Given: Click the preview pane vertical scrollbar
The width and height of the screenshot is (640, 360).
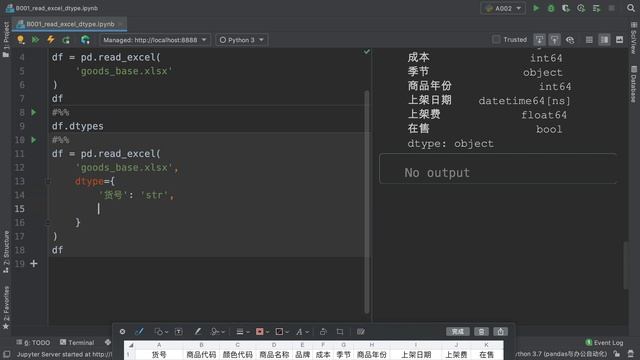Looking at the screenshot, I should (x=626, y=265).
